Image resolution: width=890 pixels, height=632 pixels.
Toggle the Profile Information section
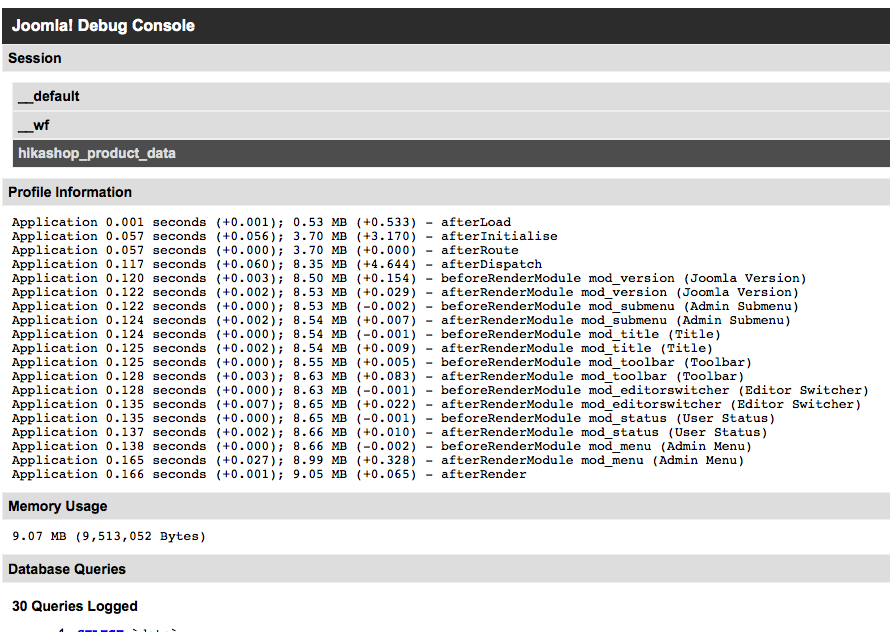point(446,192)
